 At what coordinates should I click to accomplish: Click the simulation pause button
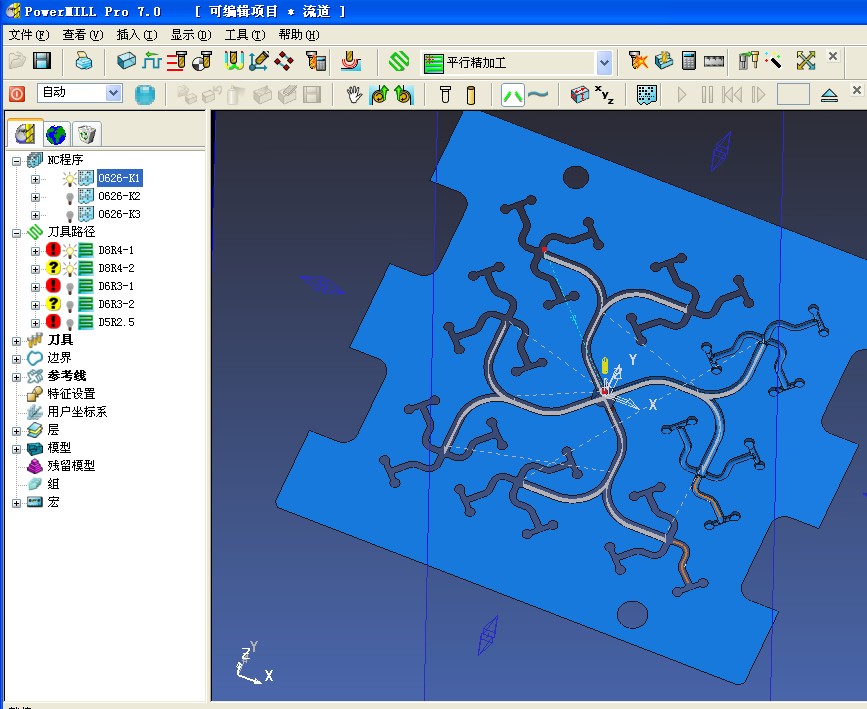707,95
